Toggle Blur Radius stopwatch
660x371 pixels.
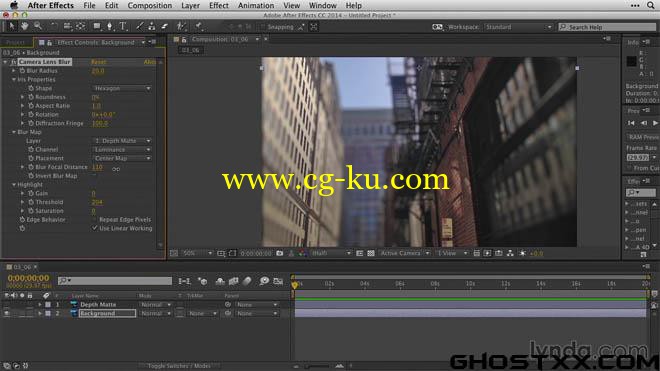(x=22, y=71)
